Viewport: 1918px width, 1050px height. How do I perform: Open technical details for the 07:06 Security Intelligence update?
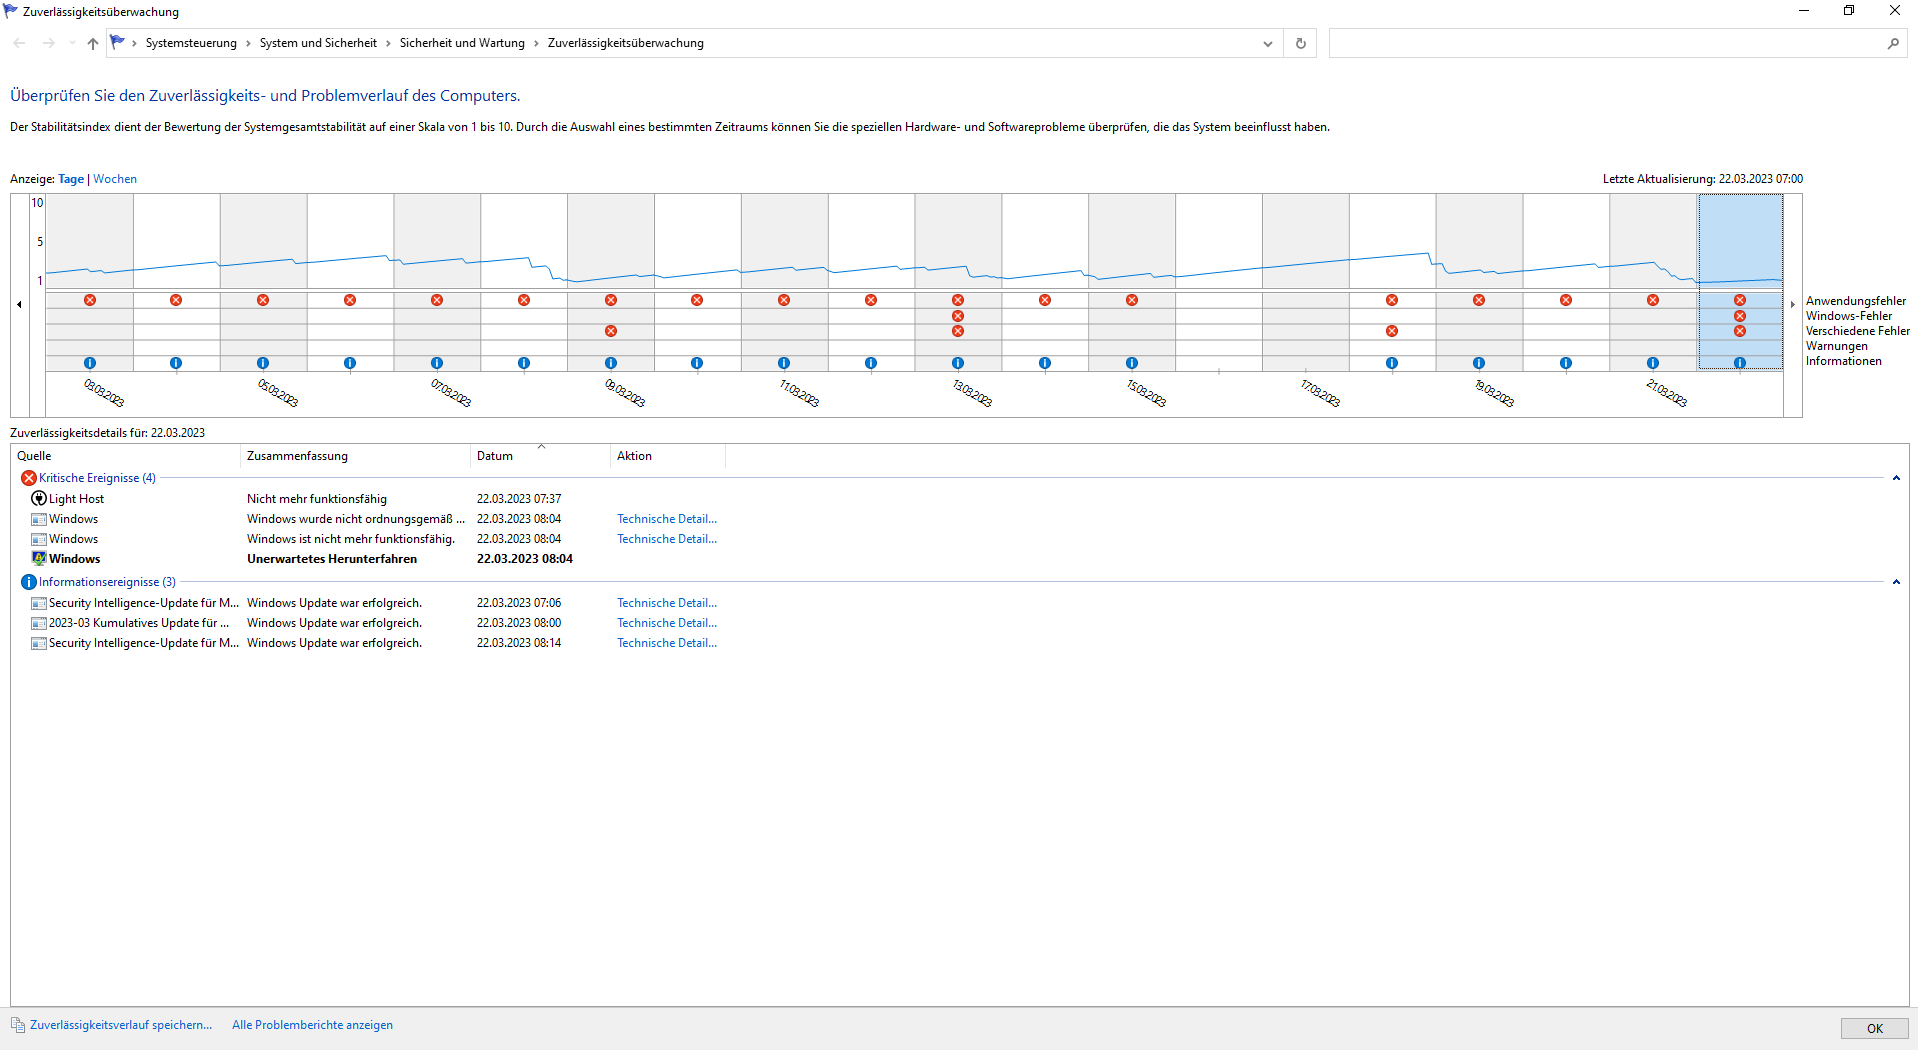point(667,603)
